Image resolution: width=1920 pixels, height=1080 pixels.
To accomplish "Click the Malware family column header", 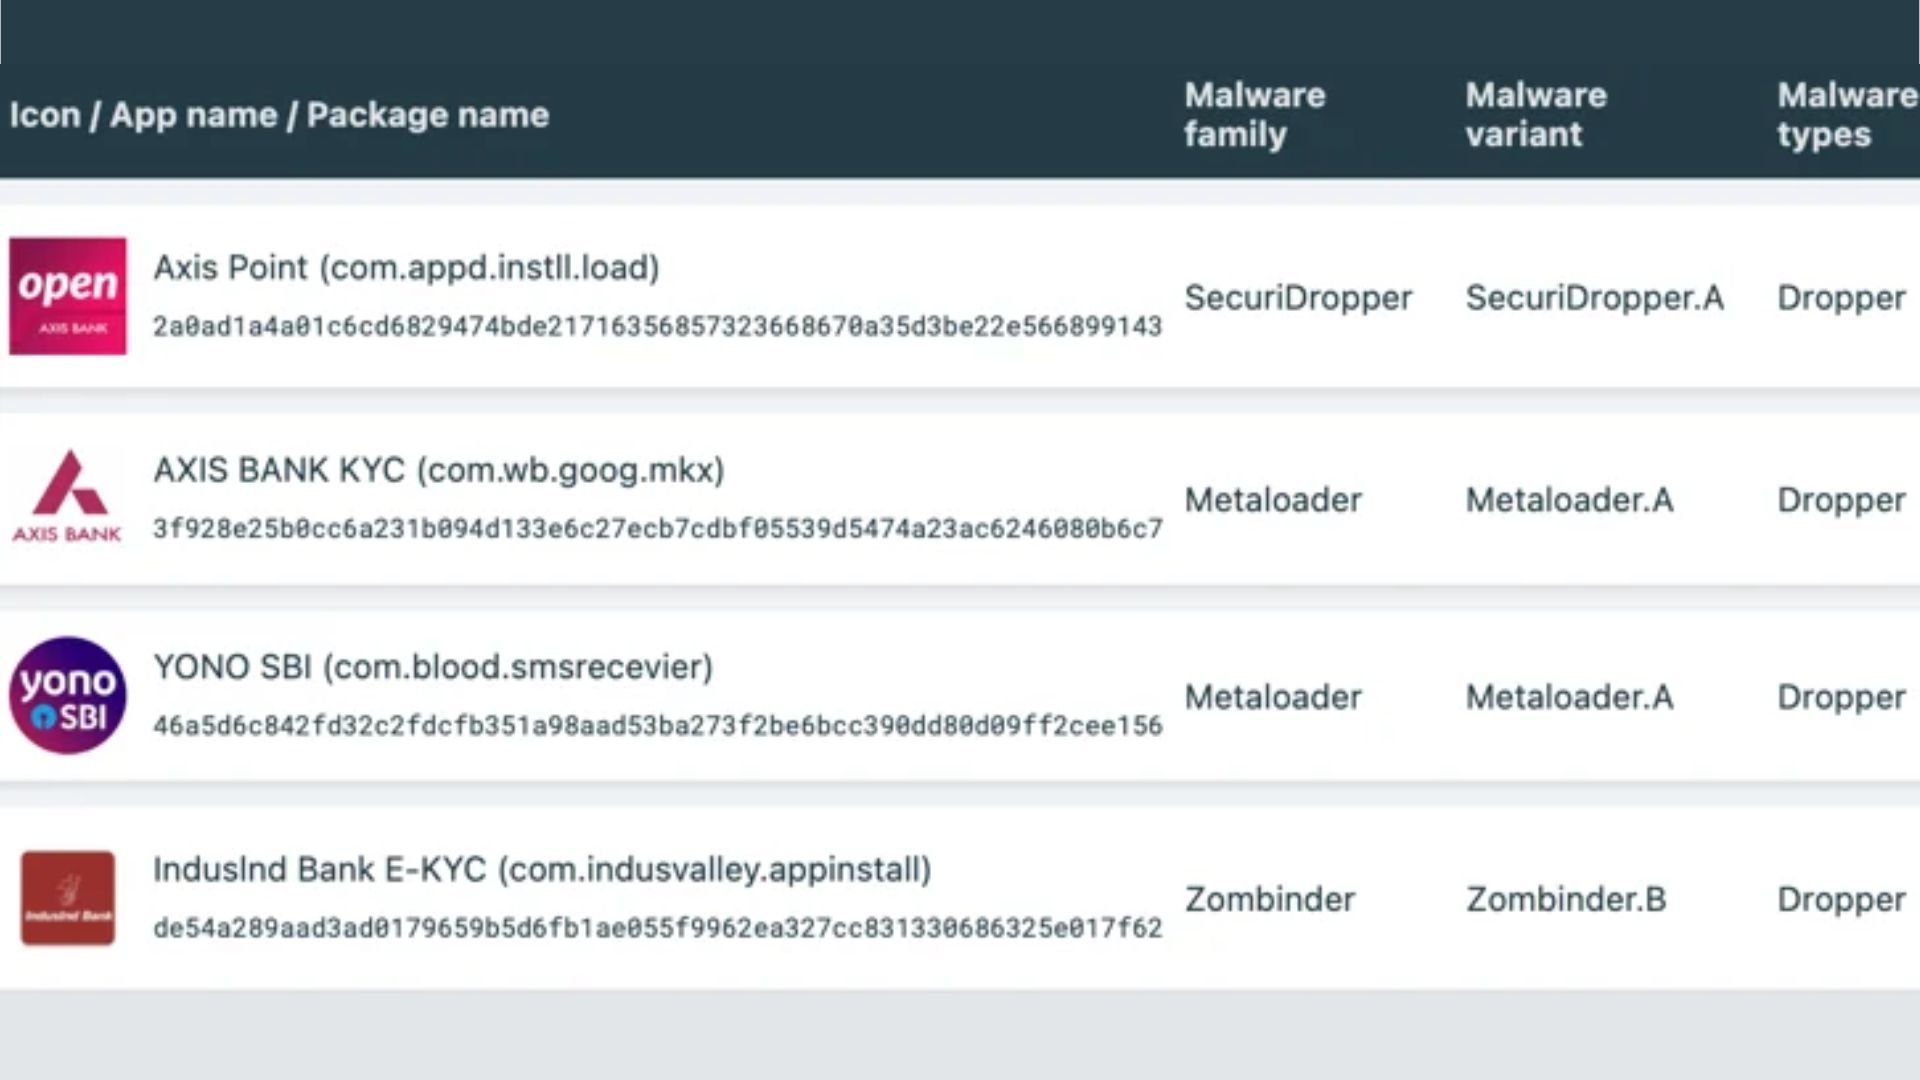I will click(1254, 115).
